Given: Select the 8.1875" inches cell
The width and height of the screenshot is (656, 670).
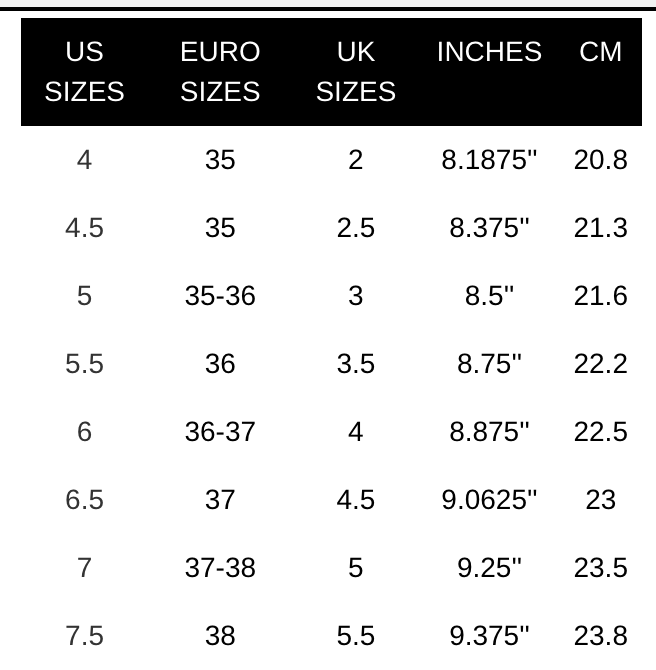Looking at the screenshot, I should (489, 160).
